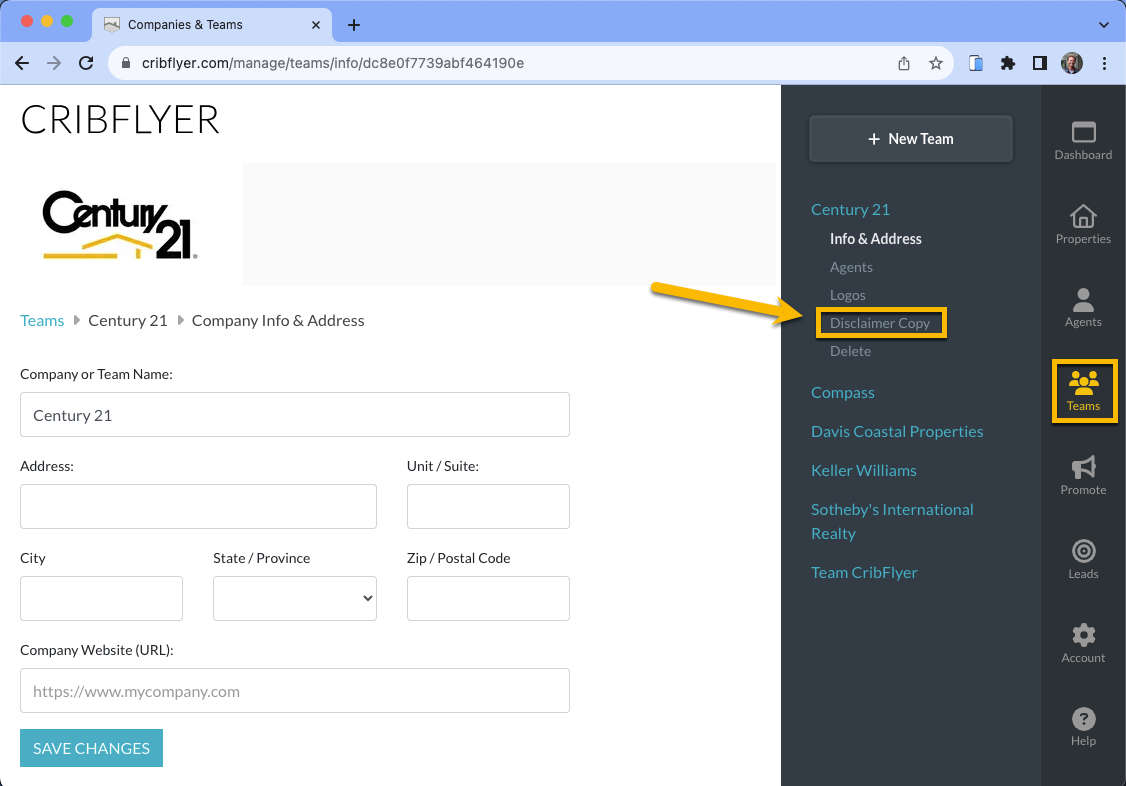
Task: Reload the page
Action: pyautogui.click(x=86, y=63)
